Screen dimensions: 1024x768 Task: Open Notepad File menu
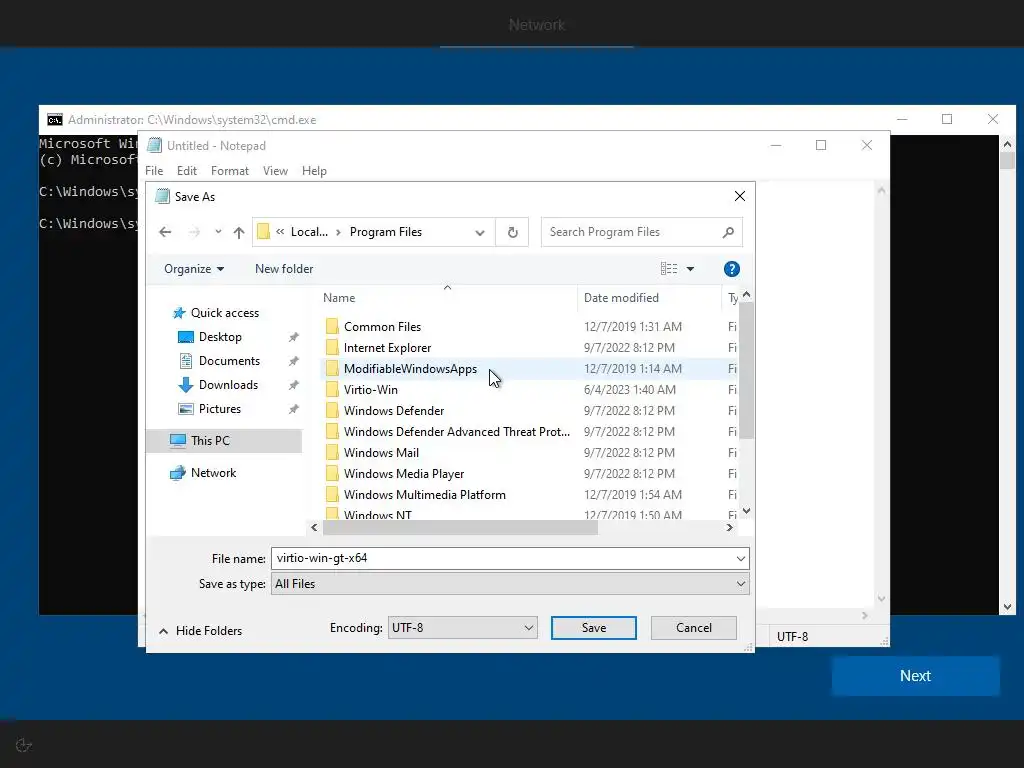point(154,171)
